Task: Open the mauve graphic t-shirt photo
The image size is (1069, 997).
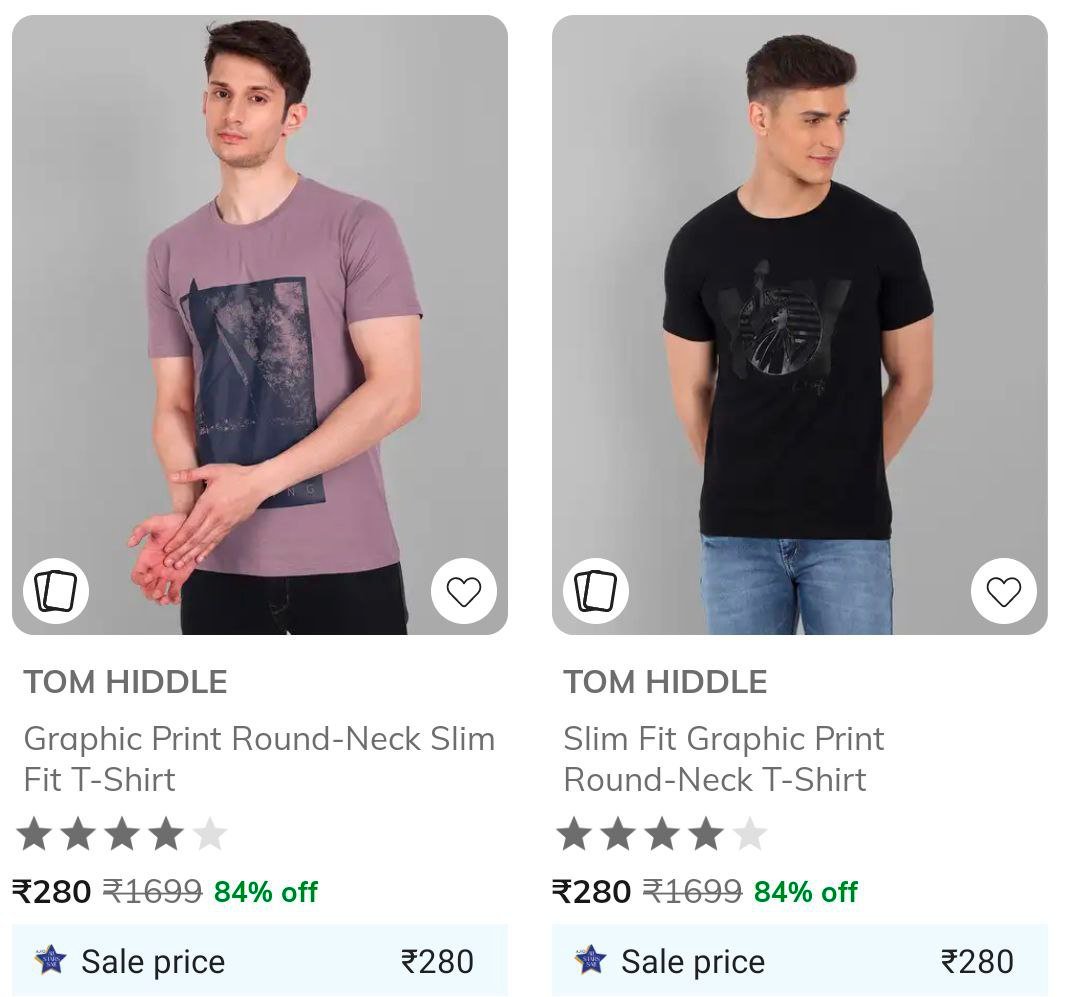Action: [x=260, y=320]
